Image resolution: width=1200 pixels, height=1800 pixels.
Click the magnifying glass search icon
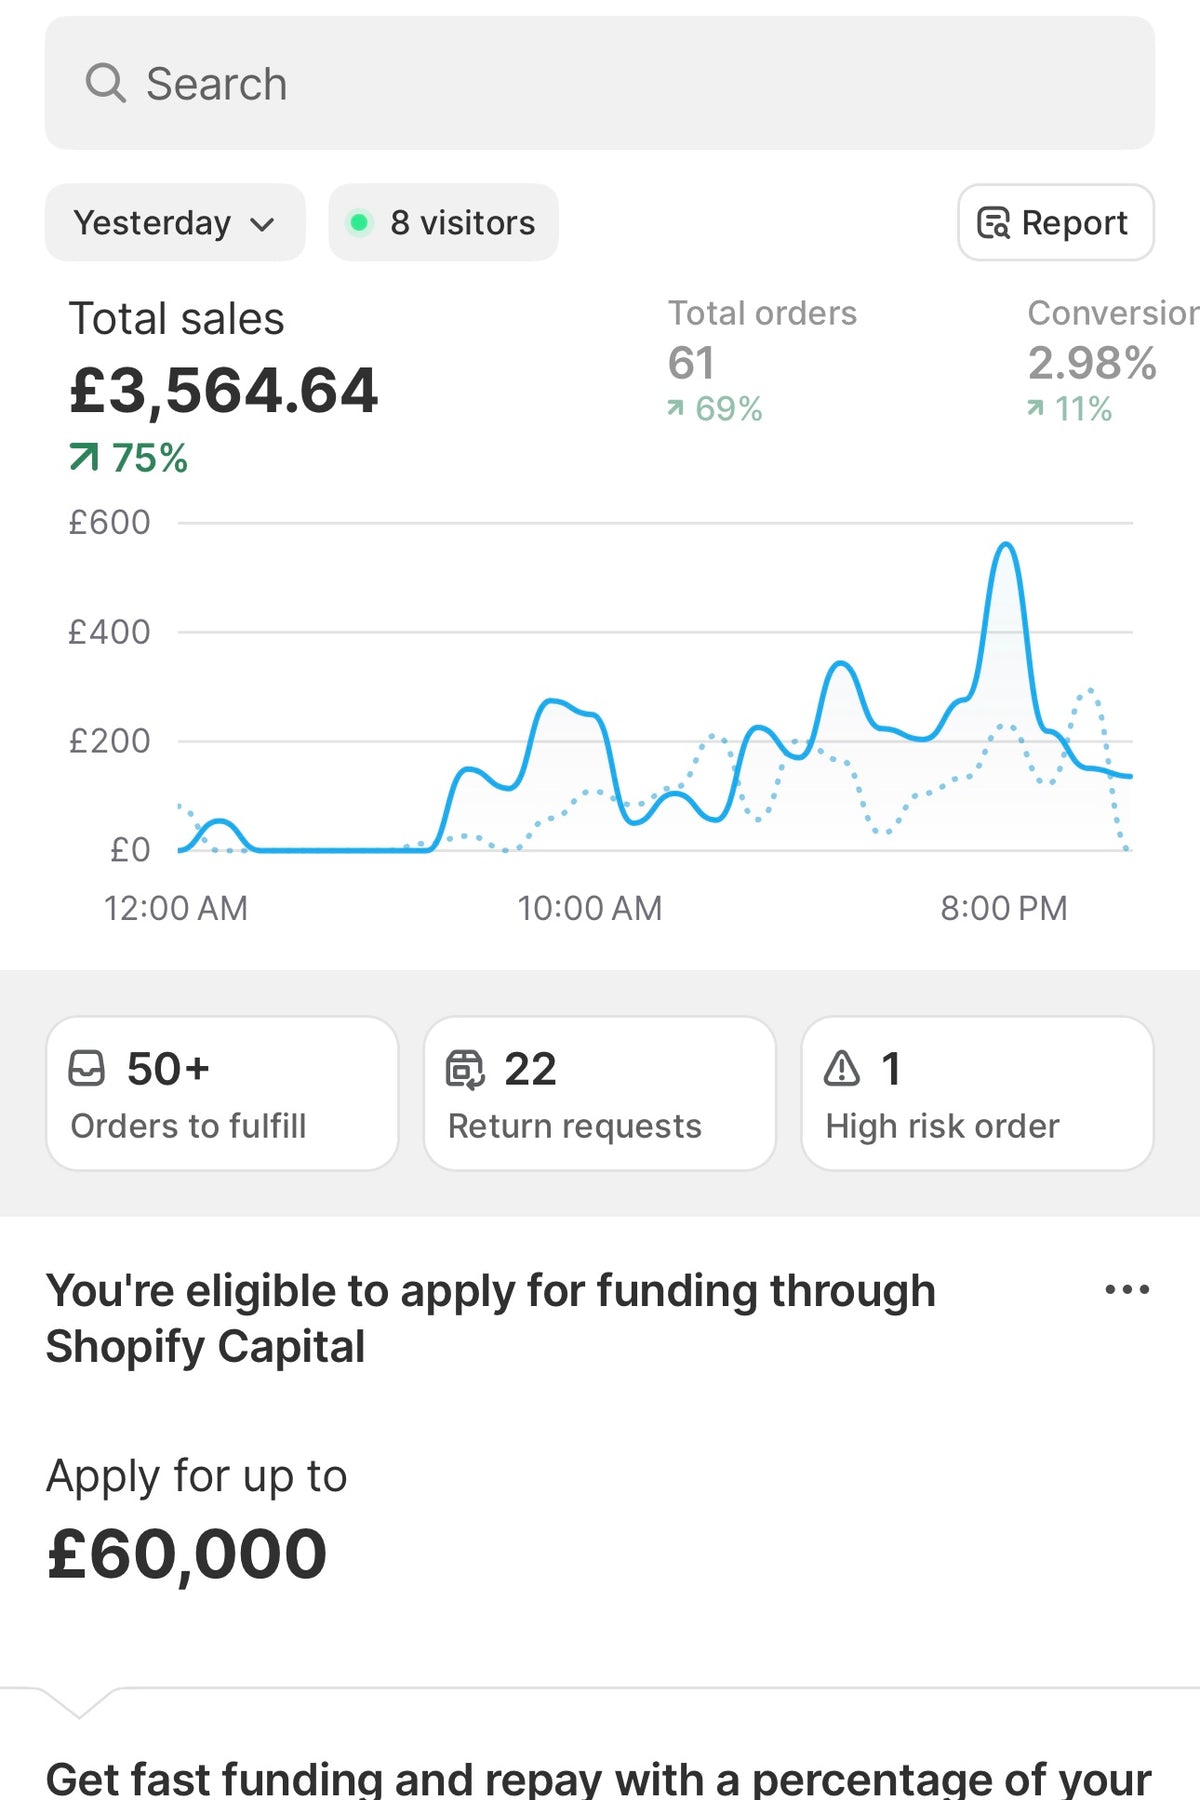click(x=105, y=83)
